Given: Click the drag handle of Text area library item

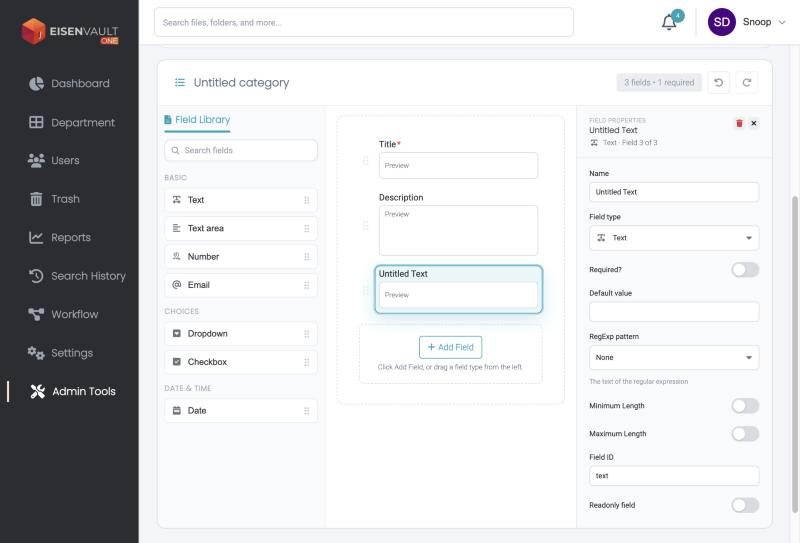Looking at the screenshot, I should click(x=307, y=229).
